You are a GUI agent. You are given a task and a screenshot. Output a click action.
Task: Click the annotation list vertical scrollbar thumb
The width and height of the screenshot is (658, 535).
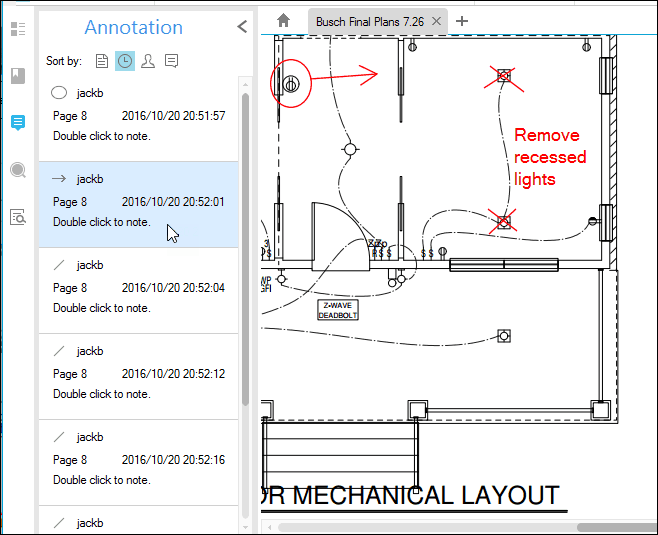245,250
